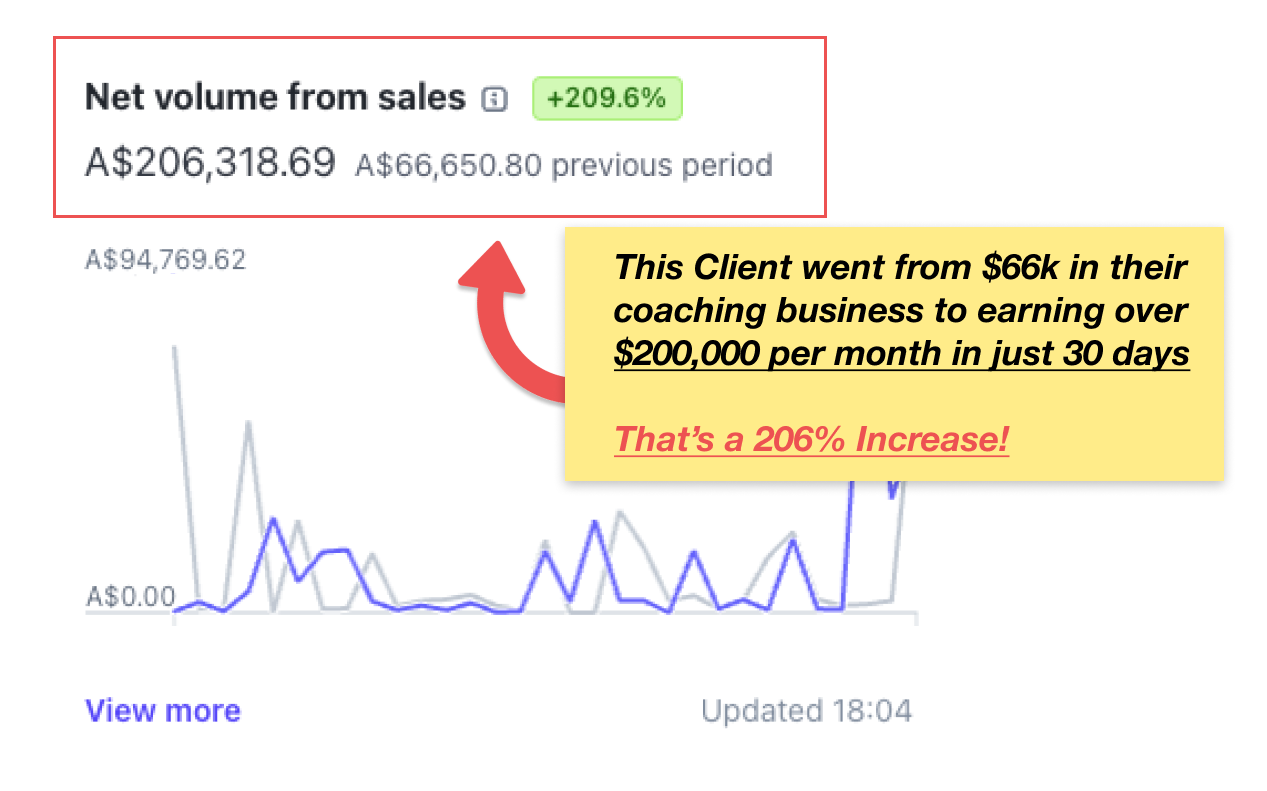Click the info icon beside Net volume from sales
Screen dimensions: 1267x791
coord(494,99)
